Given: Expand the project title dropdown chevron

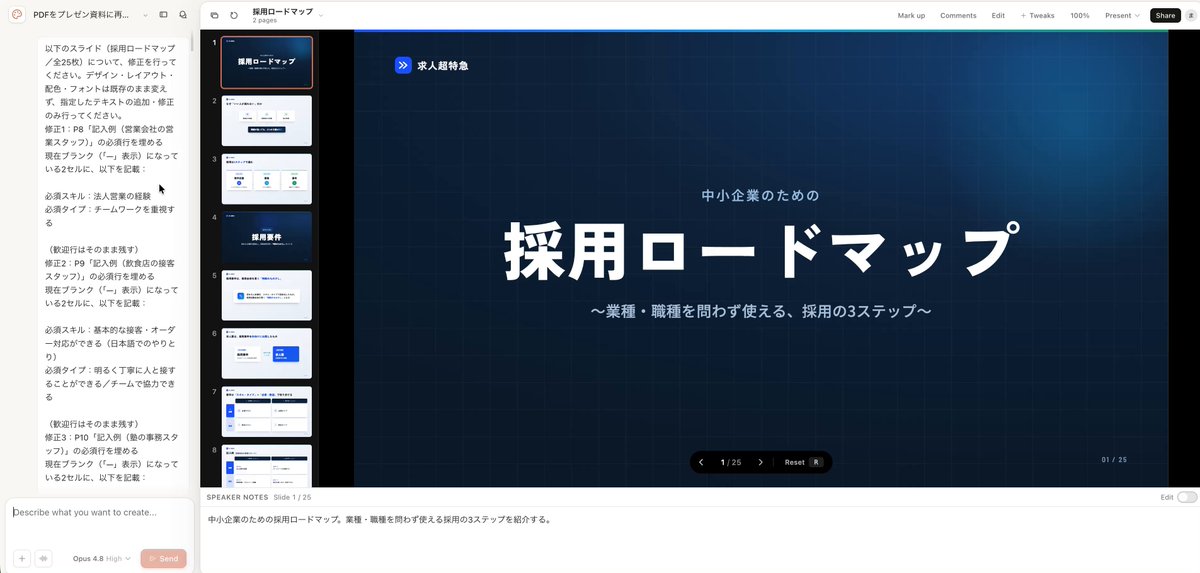Looking at the screenshot, I should coord(146,15).
